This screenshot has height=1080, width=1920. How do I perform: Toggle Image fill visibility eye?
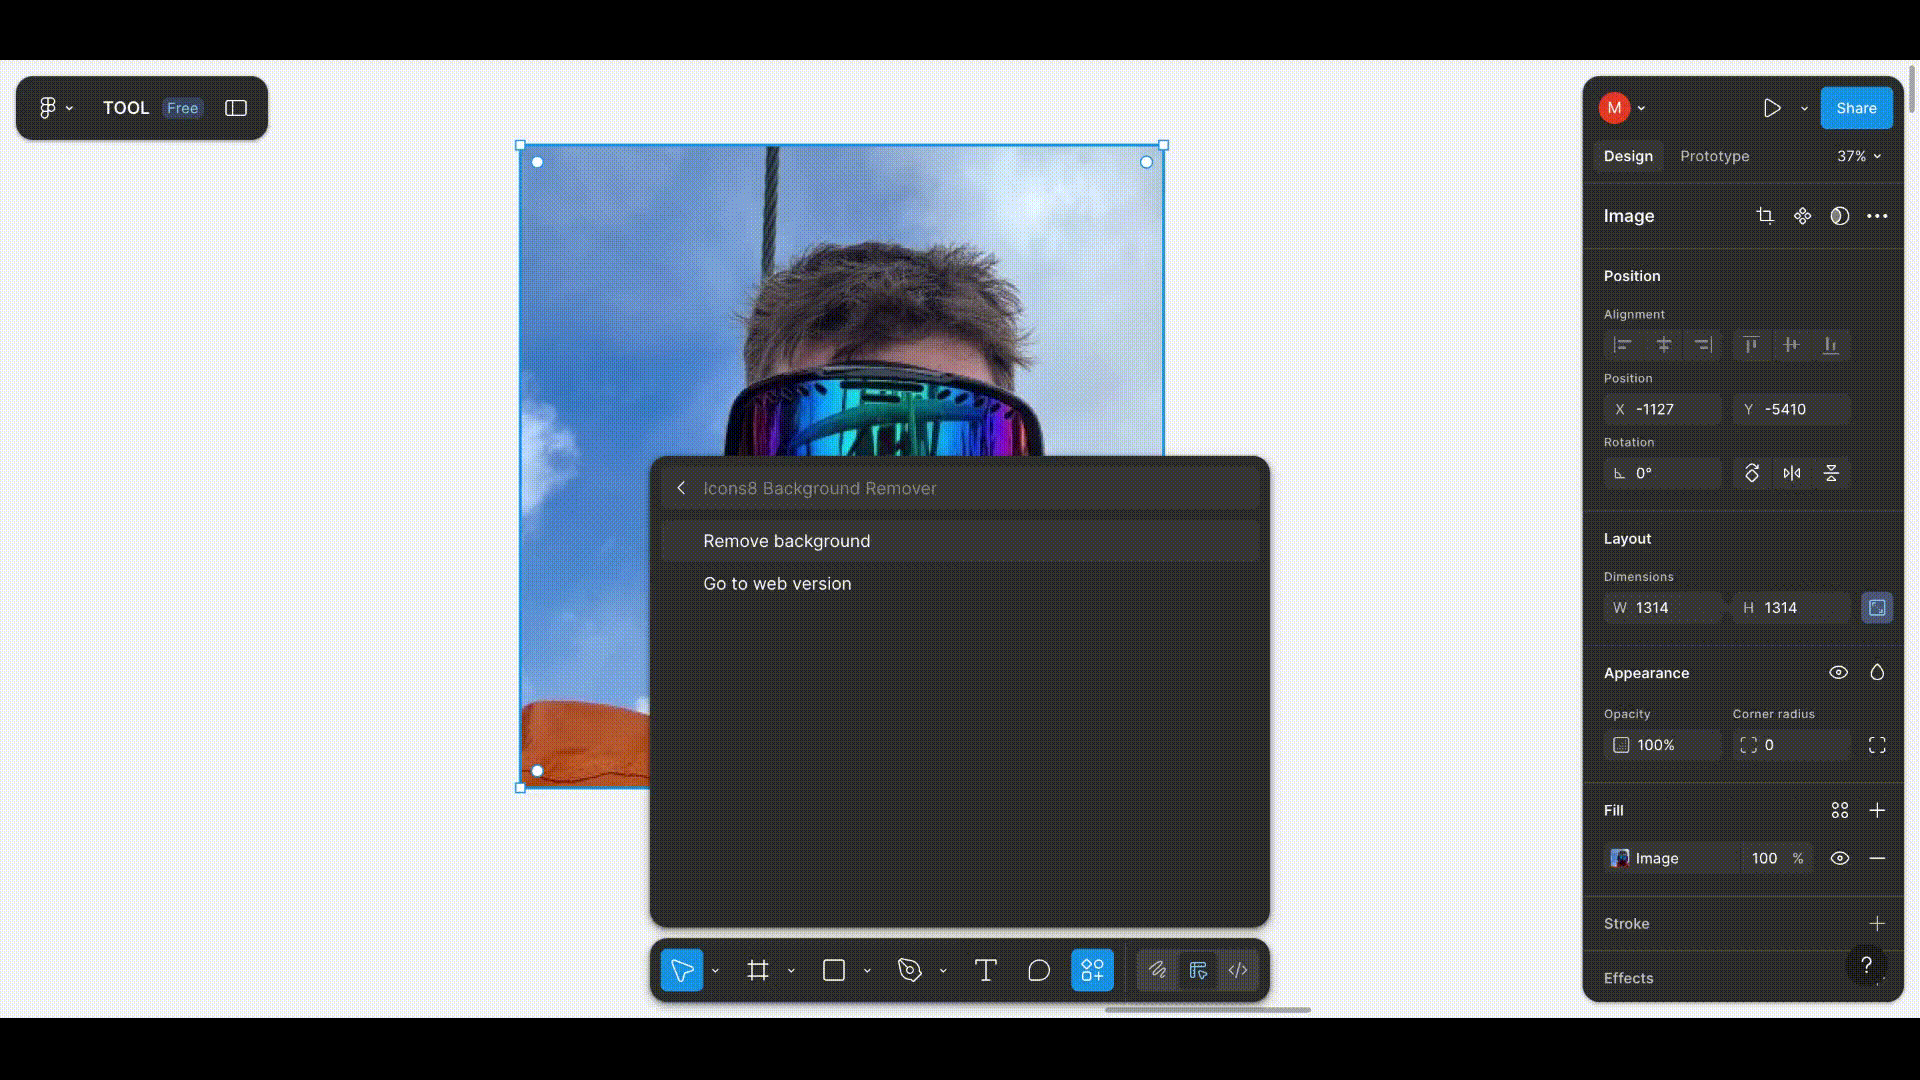(x=1839, y=858)
